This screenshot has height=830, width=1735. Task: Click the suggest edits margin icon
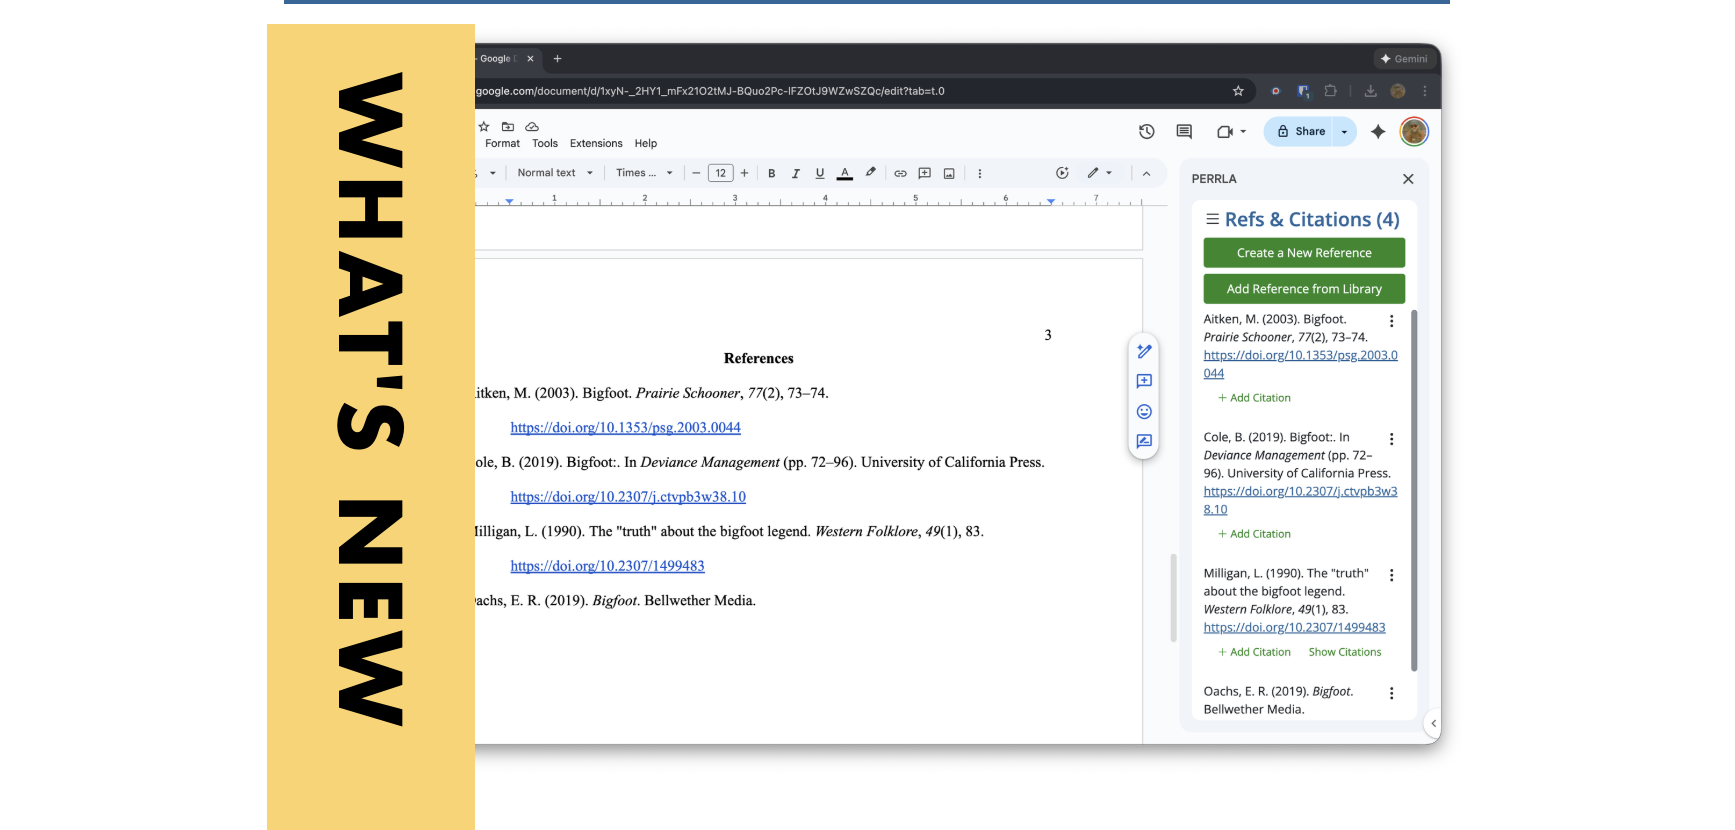[1144, 351]
